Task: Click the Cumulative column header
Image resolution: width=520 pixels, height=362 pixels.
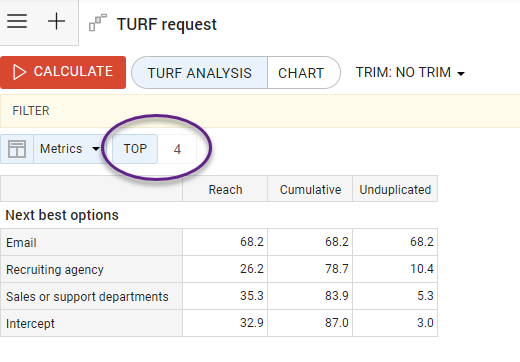Action: click(310, 189)
